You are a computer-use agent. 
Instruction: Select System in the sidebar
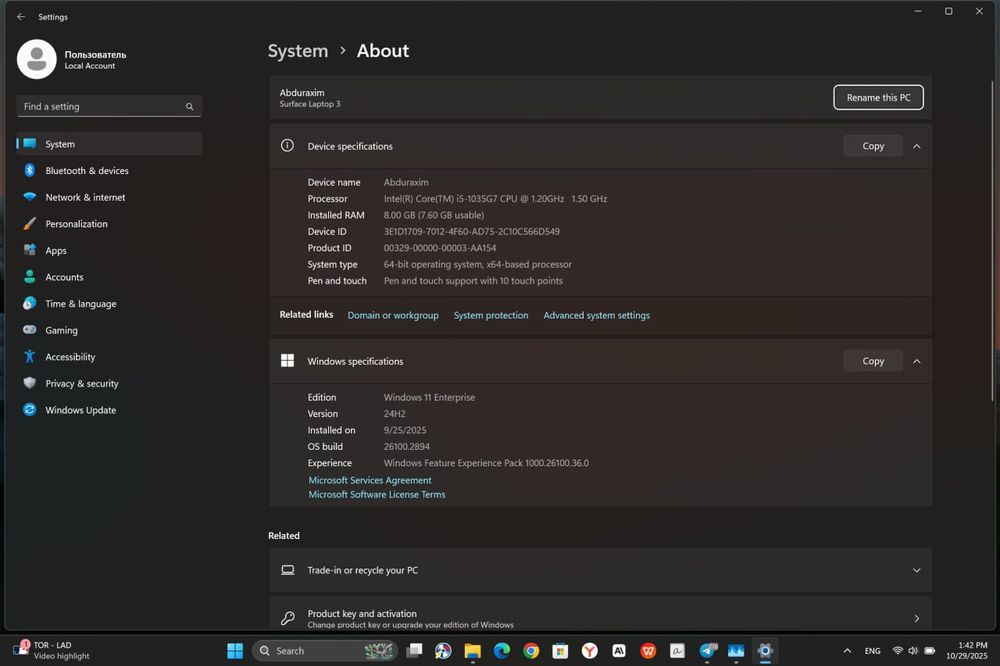(x=109, y=144)
